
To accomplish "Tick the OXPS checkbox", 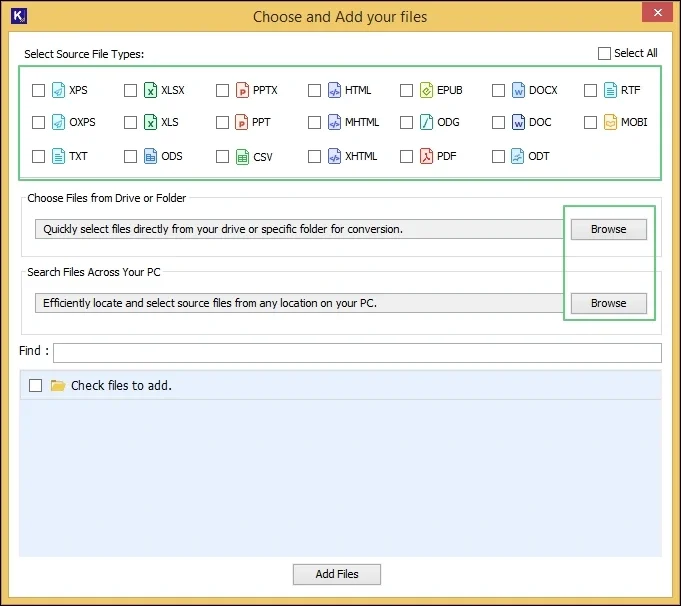I will 38,123.
